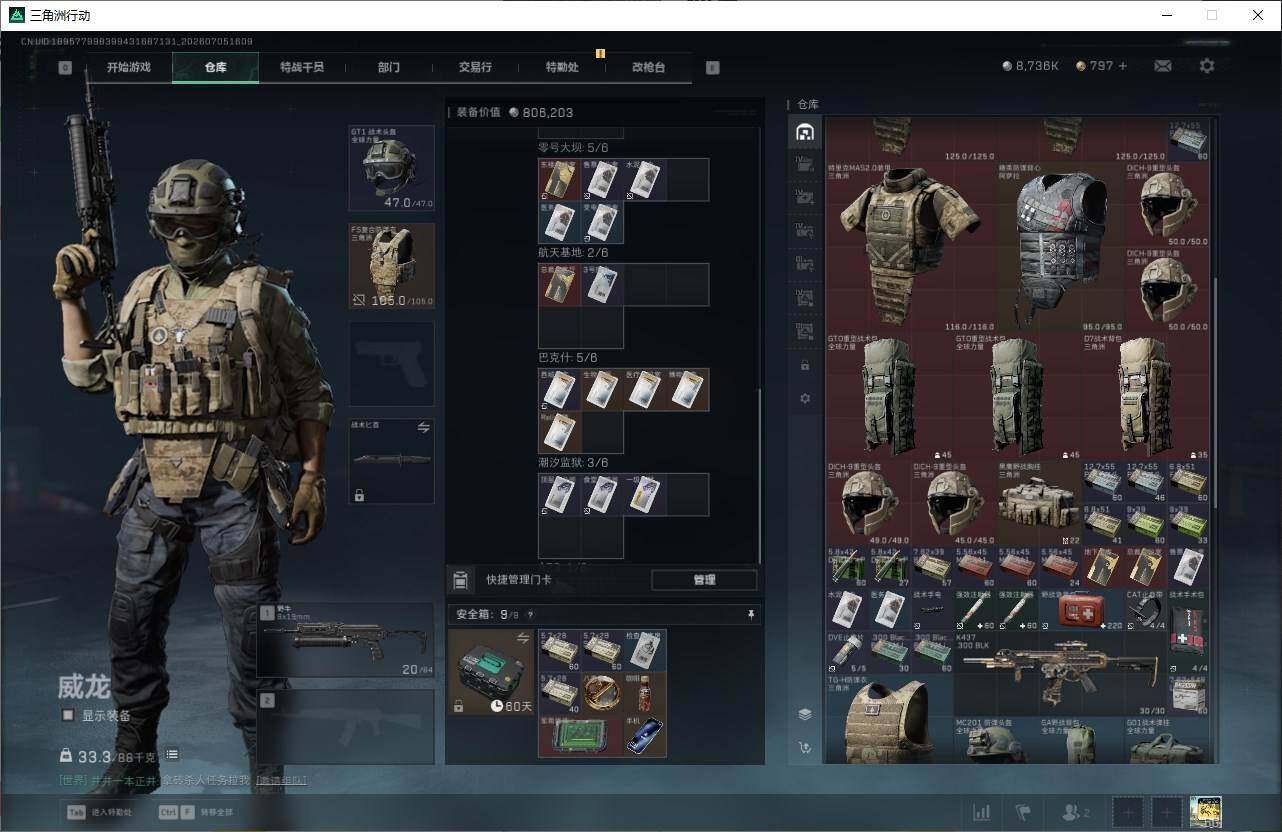Viewport: 1282px width, 832px height.
Task: Select the TG-H防弹衣 body armor
Action: point(890,718)
